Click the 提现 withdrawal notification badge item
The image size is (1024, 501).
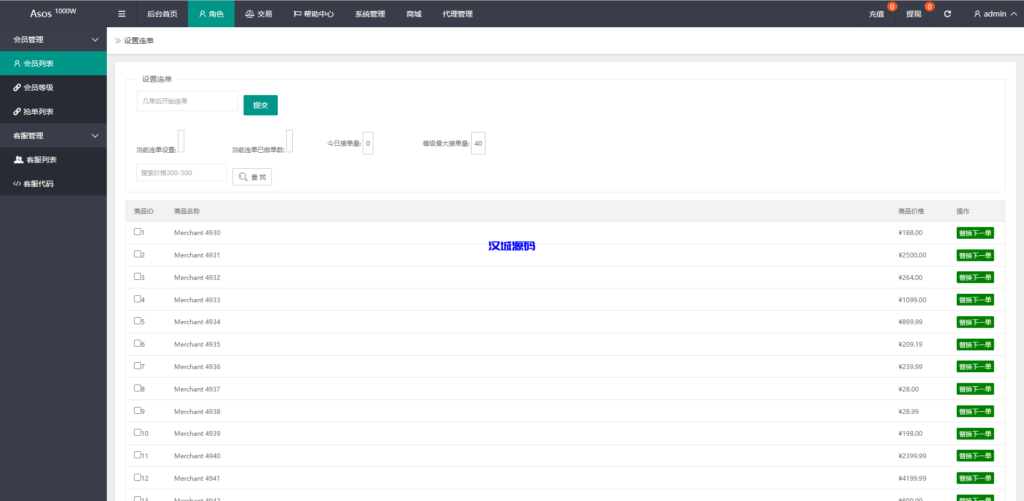(x=915, y=14)
